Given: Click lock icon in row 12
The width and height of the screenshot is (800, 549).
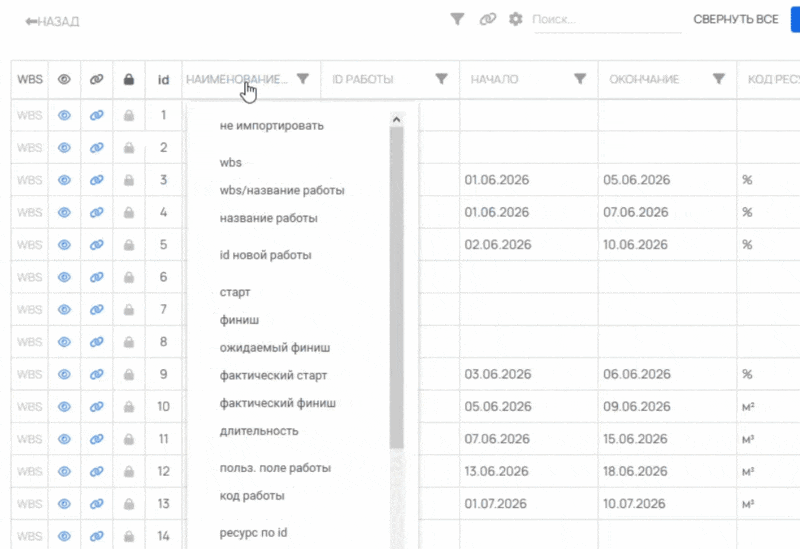Looking at the screenshot, I should [x=129, y=471].
